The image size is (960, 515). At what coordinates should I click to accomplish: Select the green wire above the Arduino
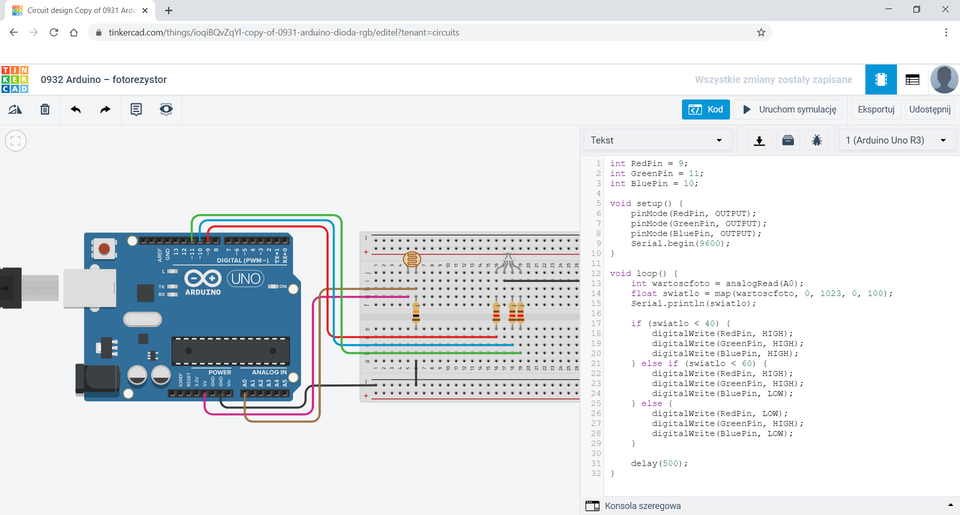(266, 216)
